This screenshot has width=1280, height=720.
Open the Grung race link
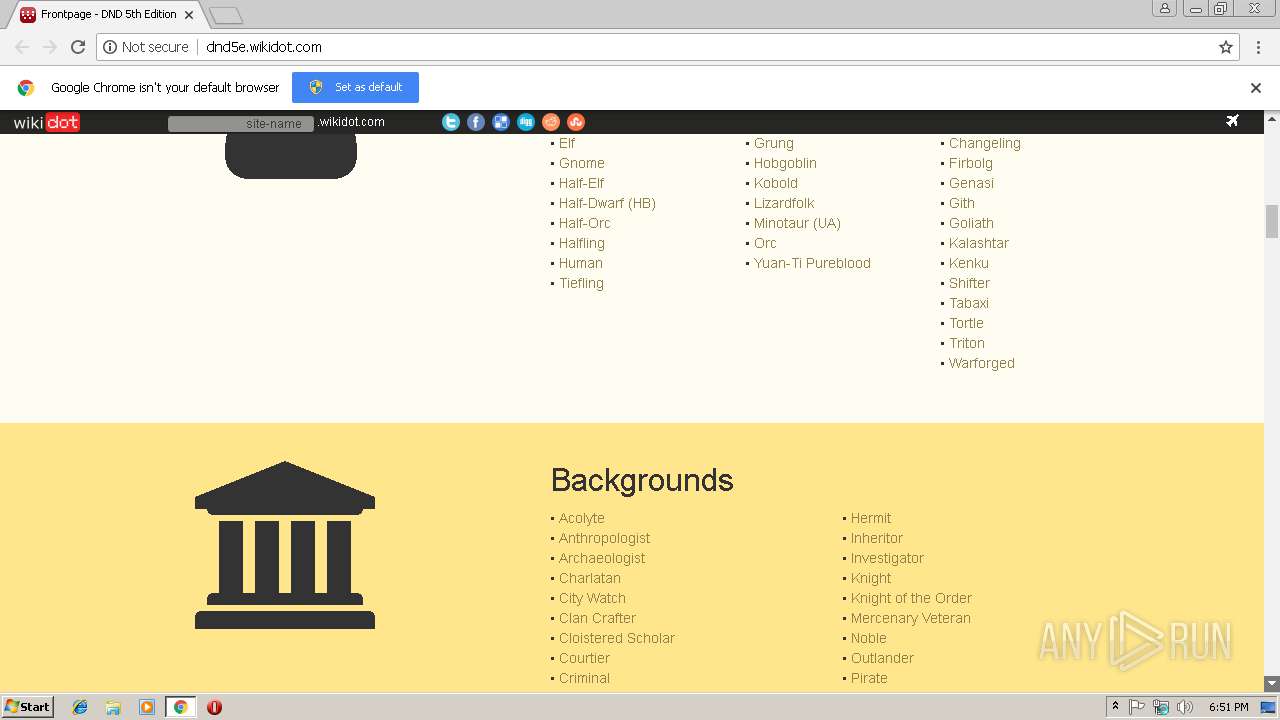click(774, 143)
